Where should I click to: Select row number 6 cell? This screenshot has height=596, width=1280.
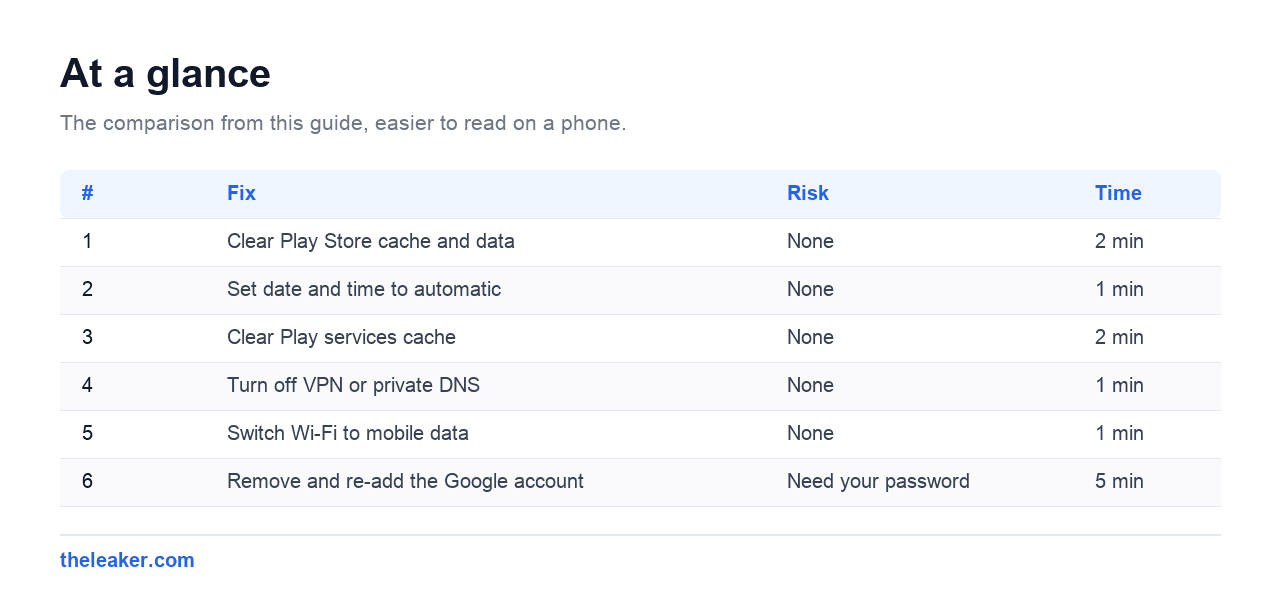(87, 481)
